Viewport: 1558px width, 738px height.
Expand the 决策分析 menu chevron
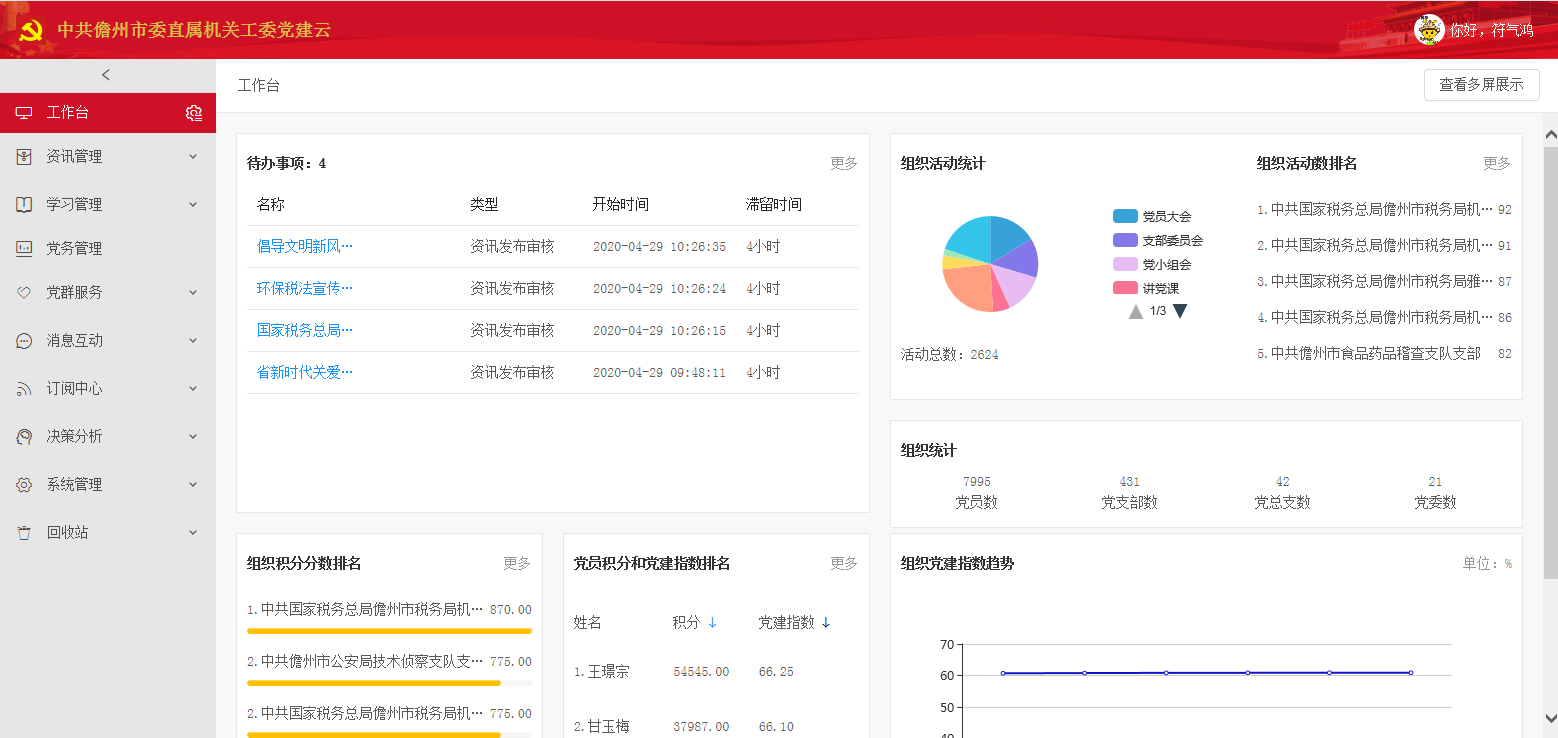[x=193, y=437]
